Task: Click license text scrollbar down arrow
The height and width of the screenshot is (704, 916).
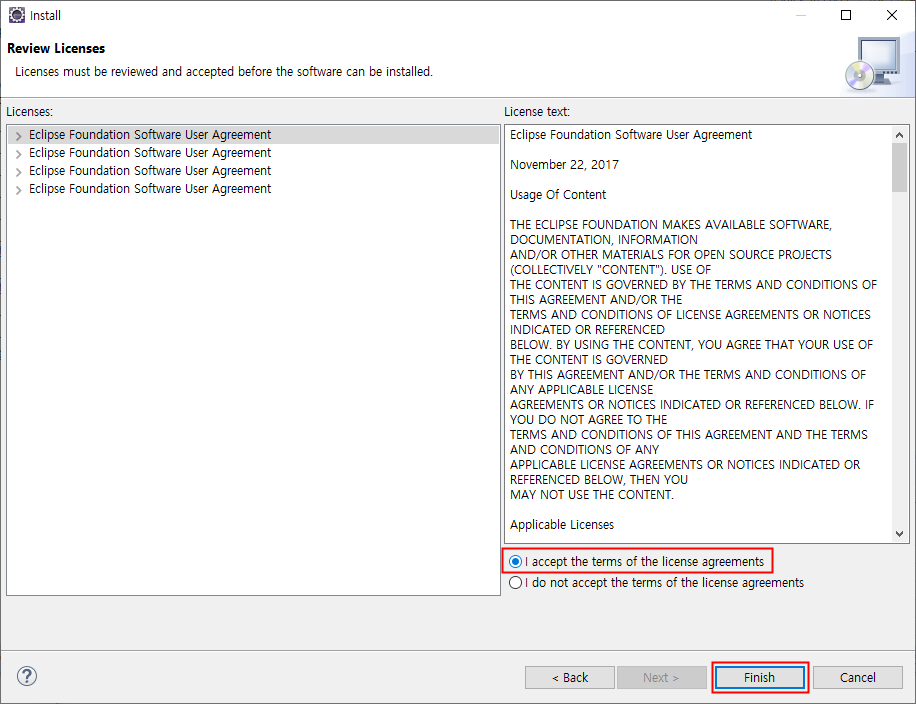Action: tap(900, 533)
